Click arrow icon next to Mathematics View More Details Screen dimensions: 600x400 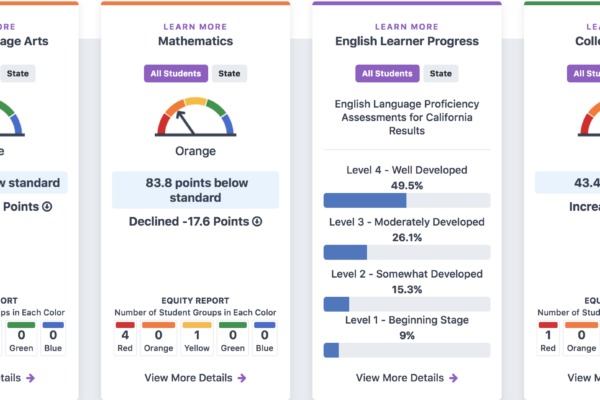pyautogui.click(x=242, y=378)
